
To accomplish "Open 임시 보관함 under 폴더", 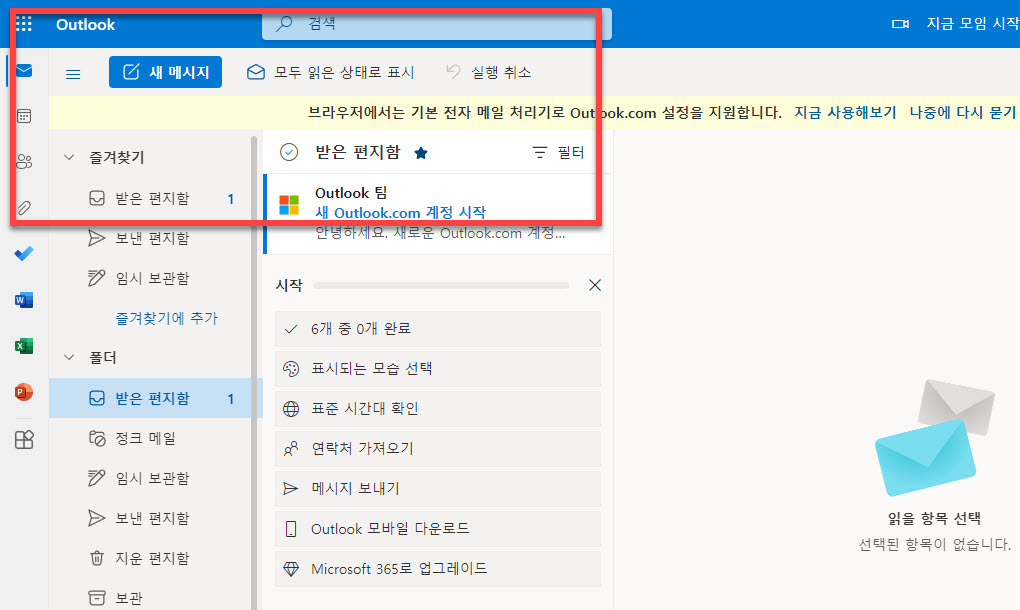I will pyautogui.click(x=156, y=478).
